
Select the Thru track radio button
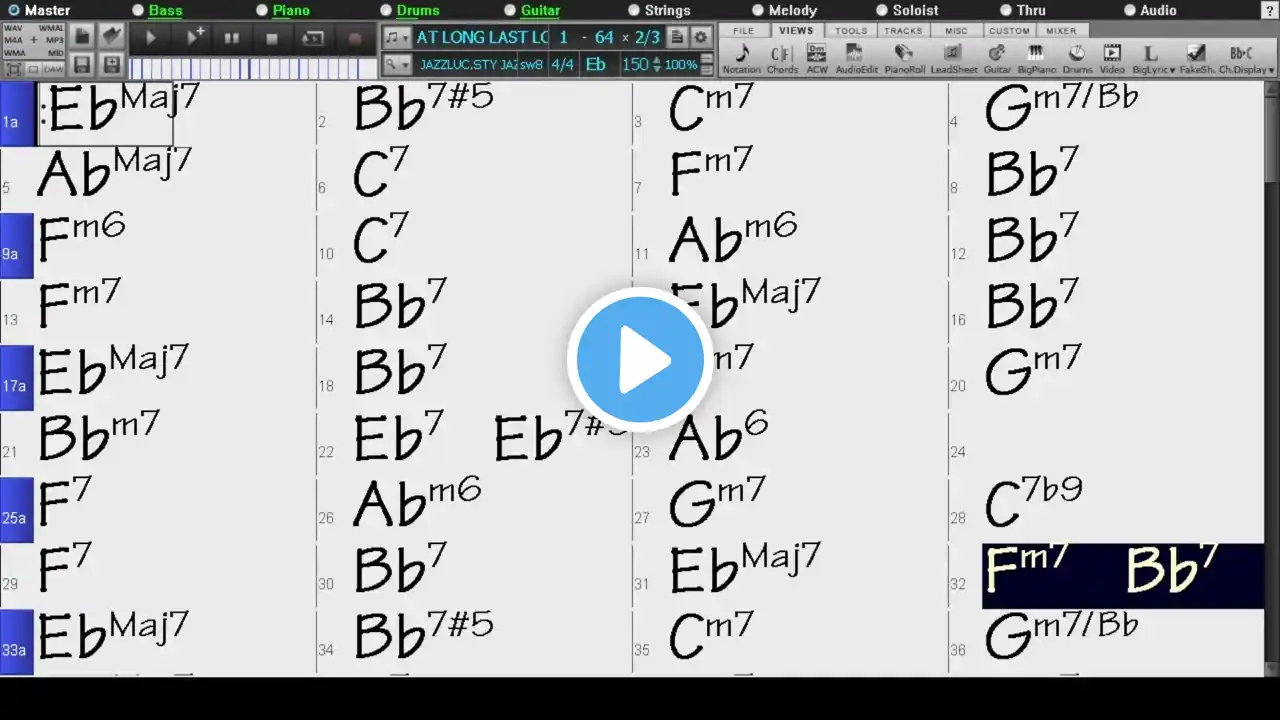[1006, 11]
